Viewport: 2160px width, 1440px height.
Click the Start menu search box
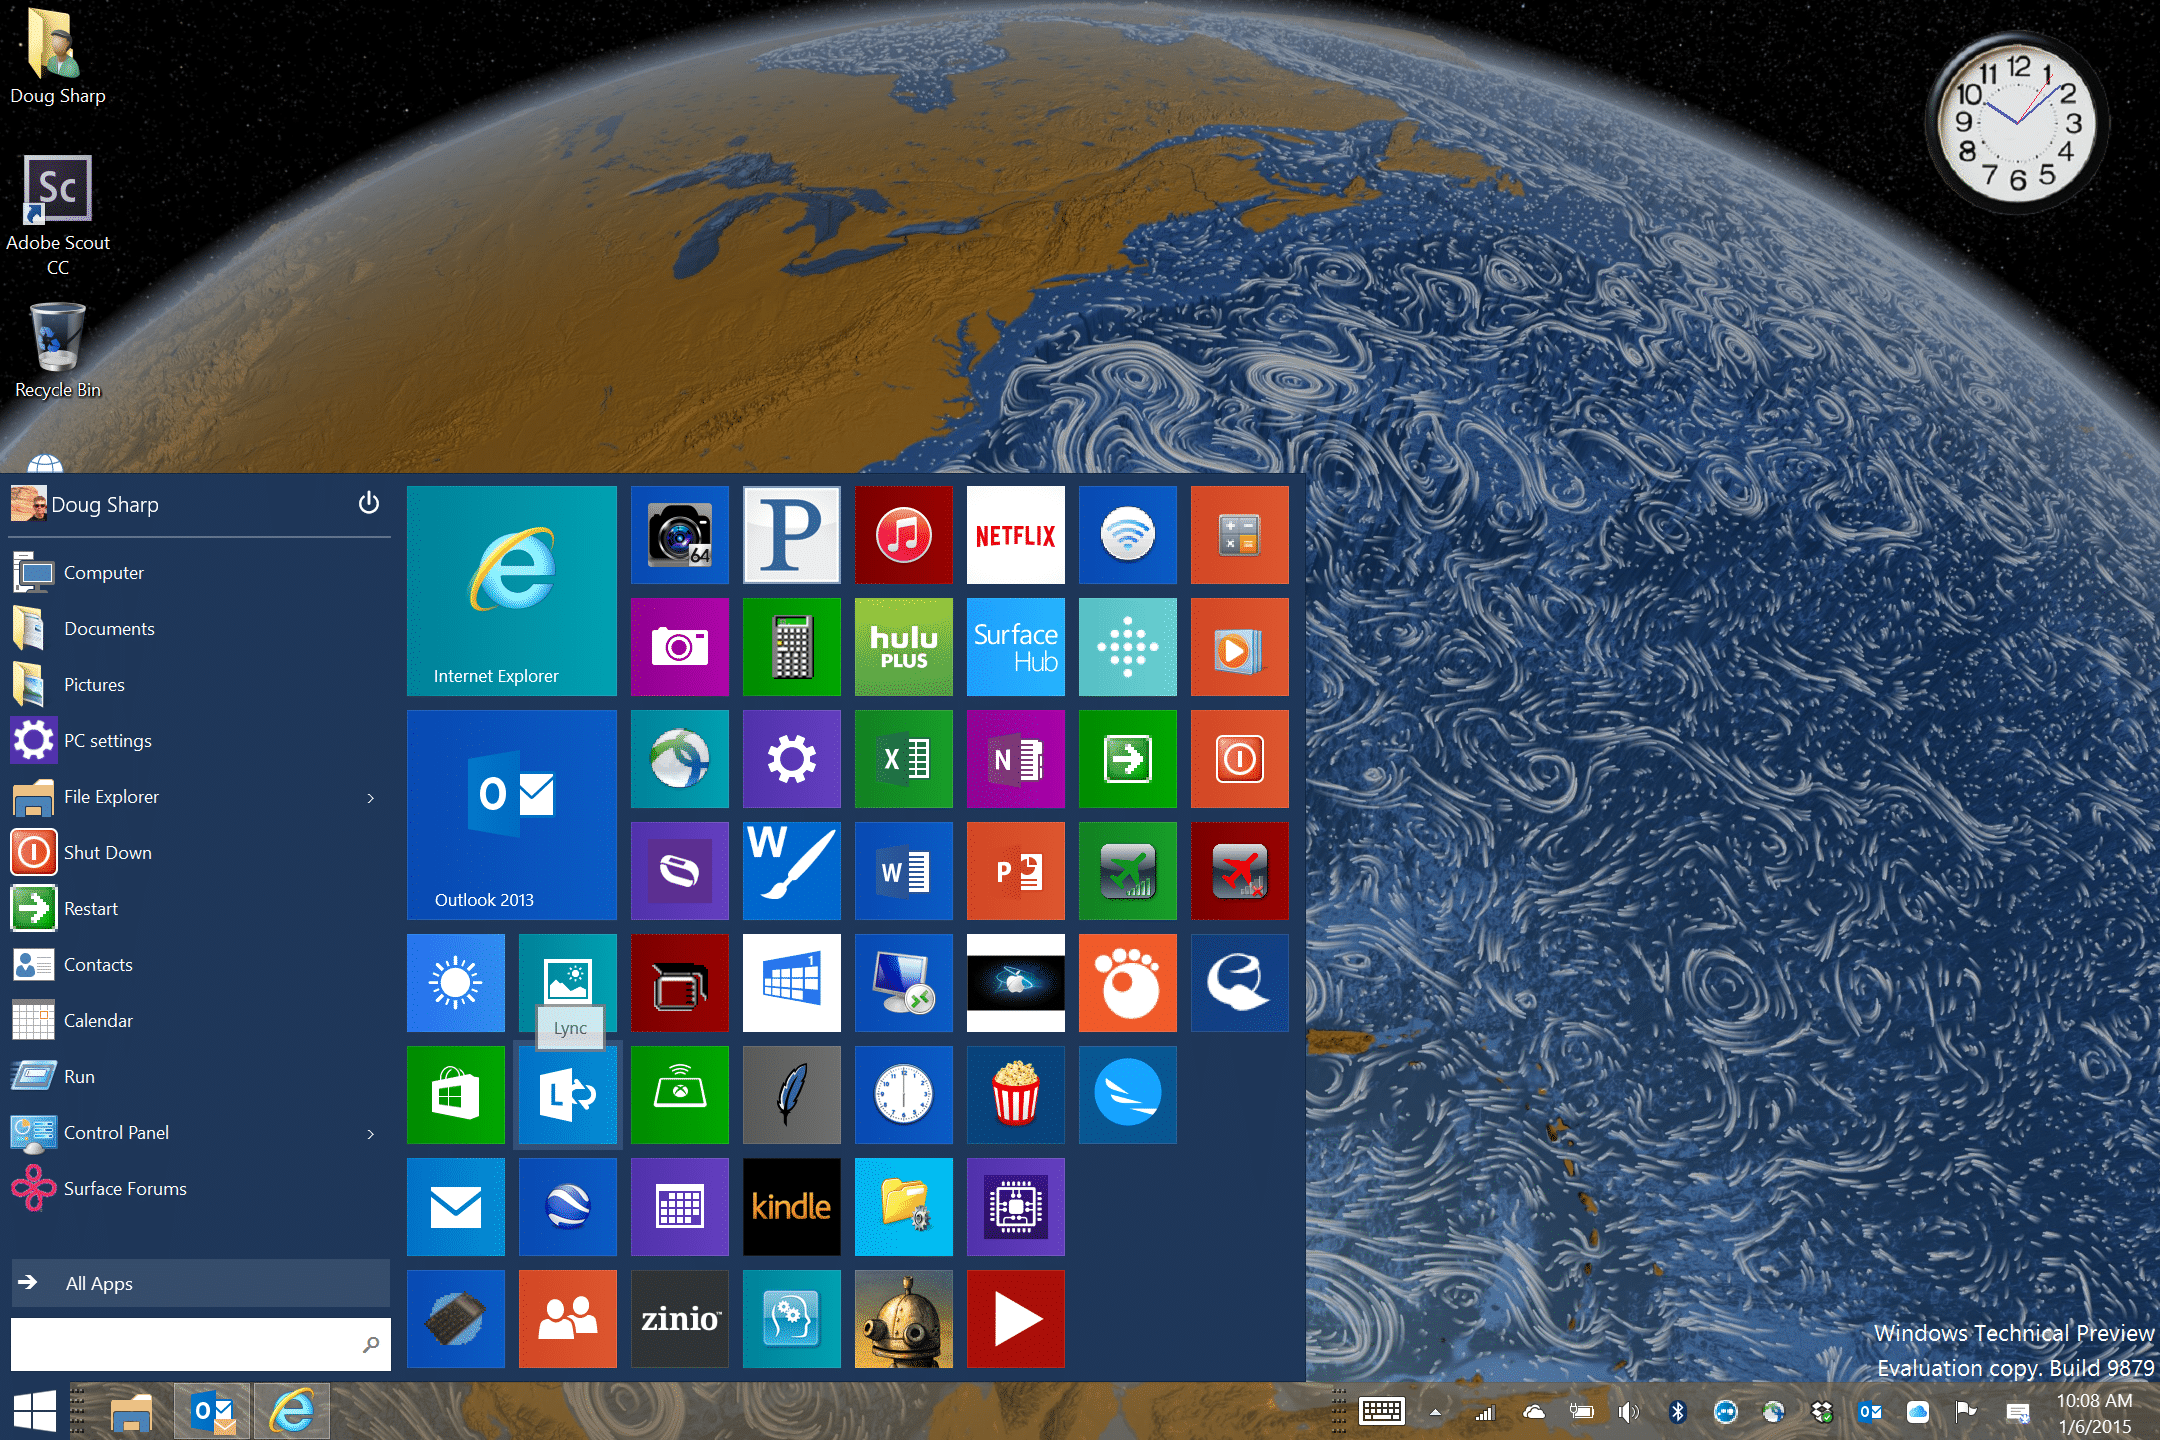click(200, 1344)
